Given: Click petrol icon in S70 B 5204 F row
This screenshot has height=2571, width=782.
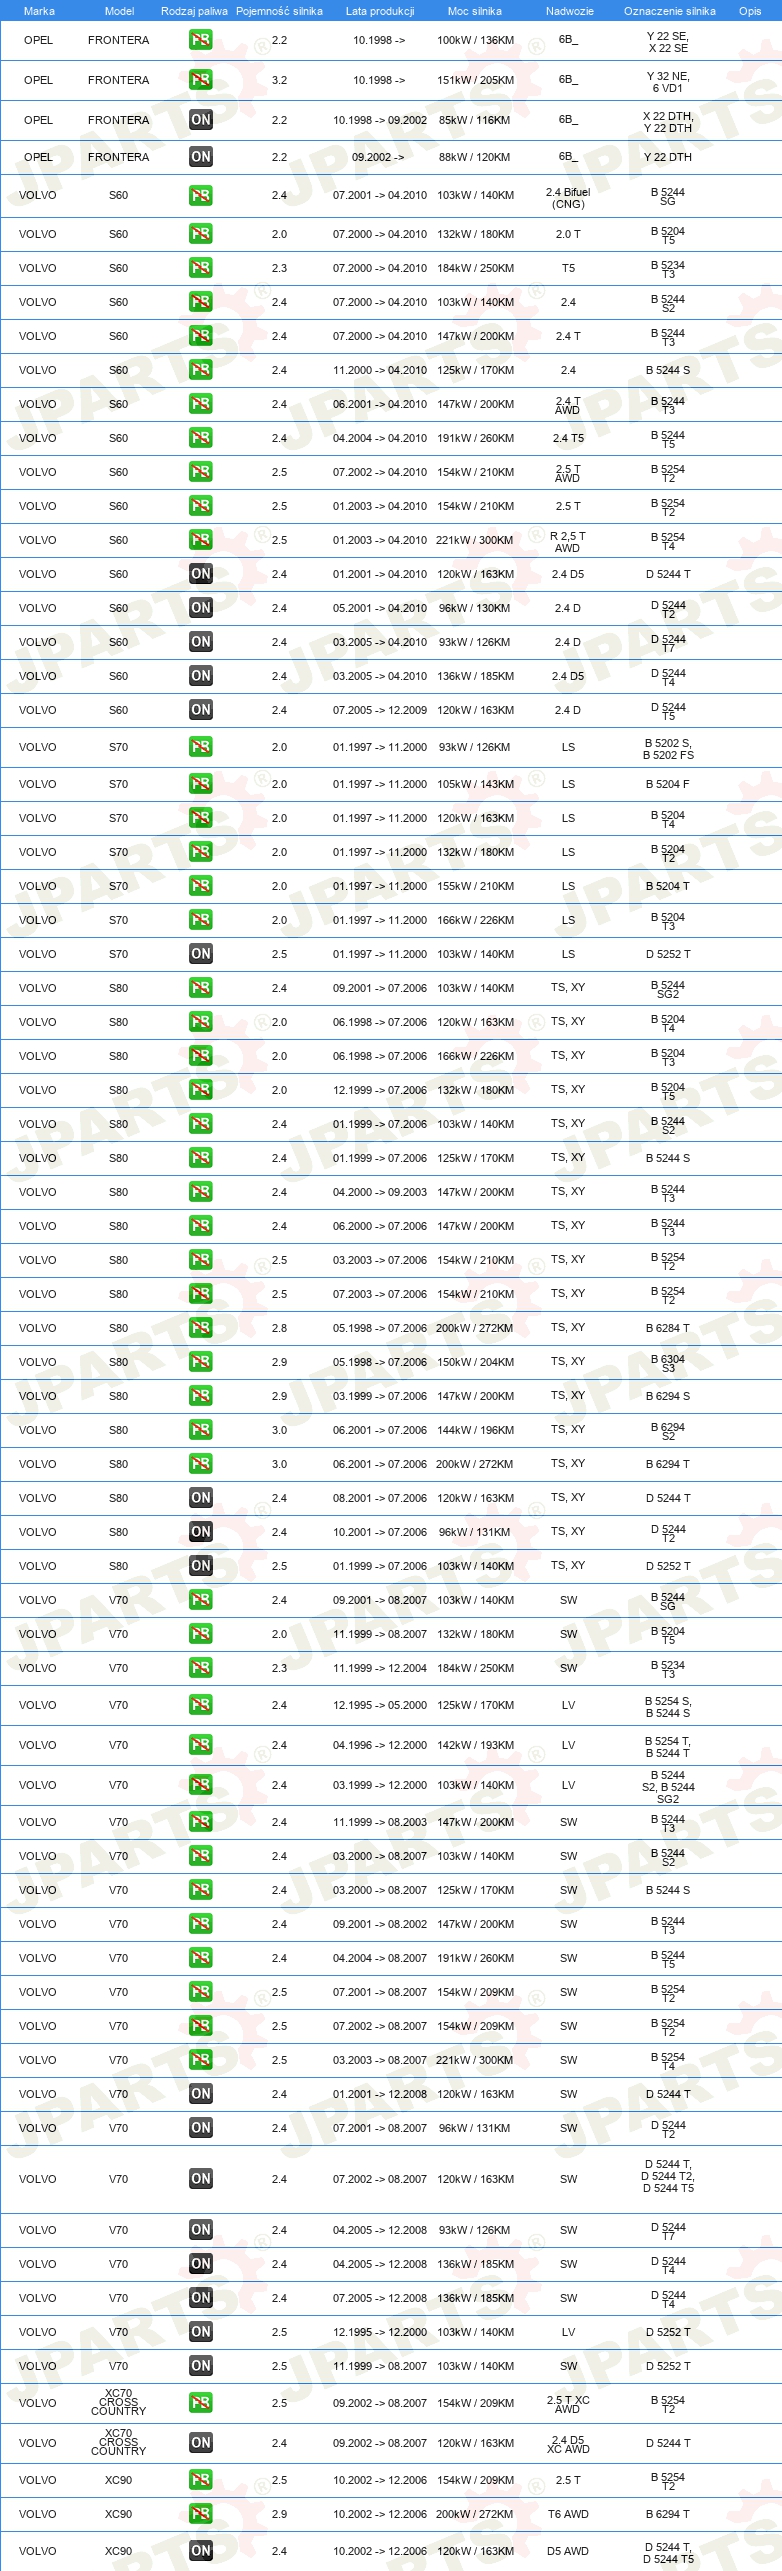Looking at the screenshot, I should (200, 784).
